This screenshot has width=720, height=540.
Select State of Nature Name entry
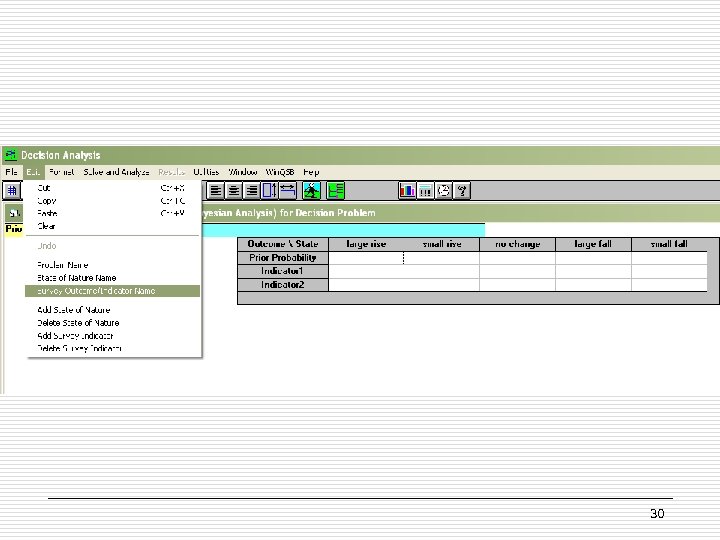[x=112, y=278]
